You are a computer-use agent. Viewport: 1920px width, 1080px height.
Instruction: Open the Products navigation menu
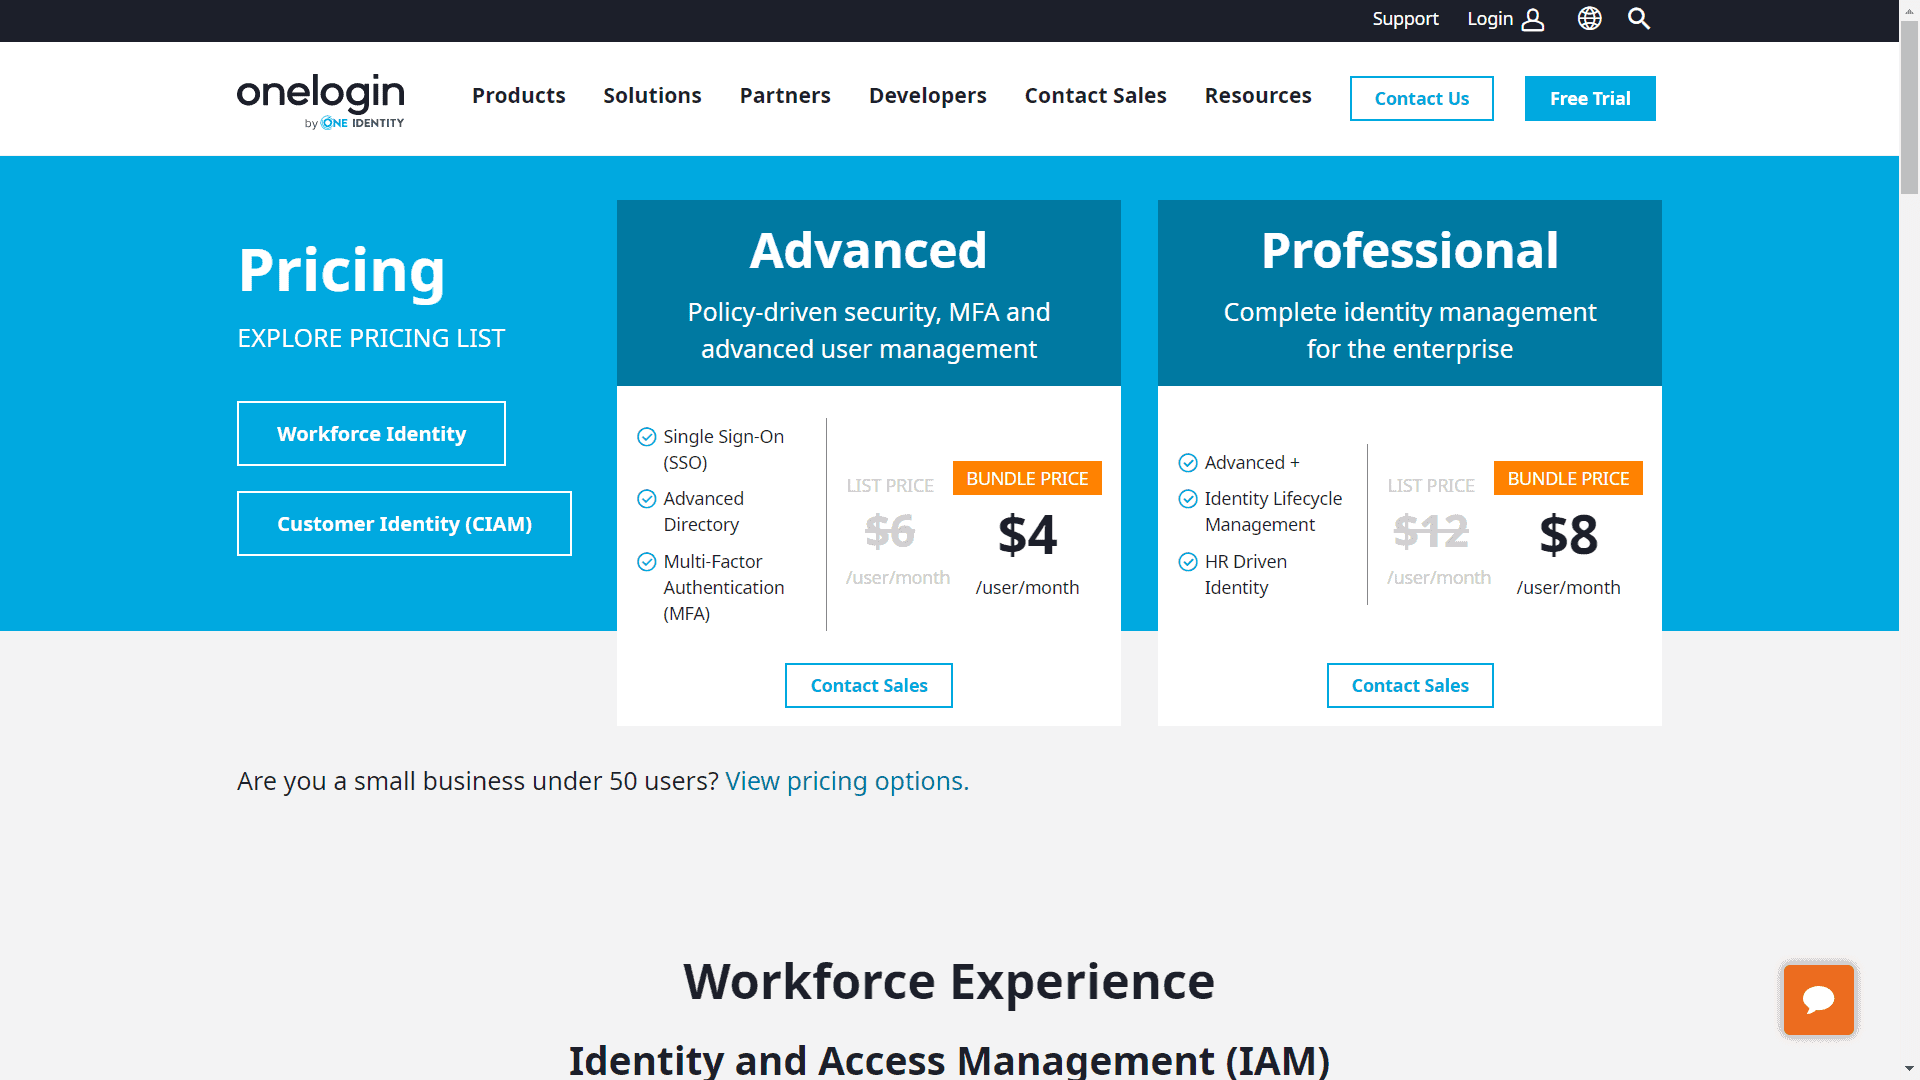518,95
